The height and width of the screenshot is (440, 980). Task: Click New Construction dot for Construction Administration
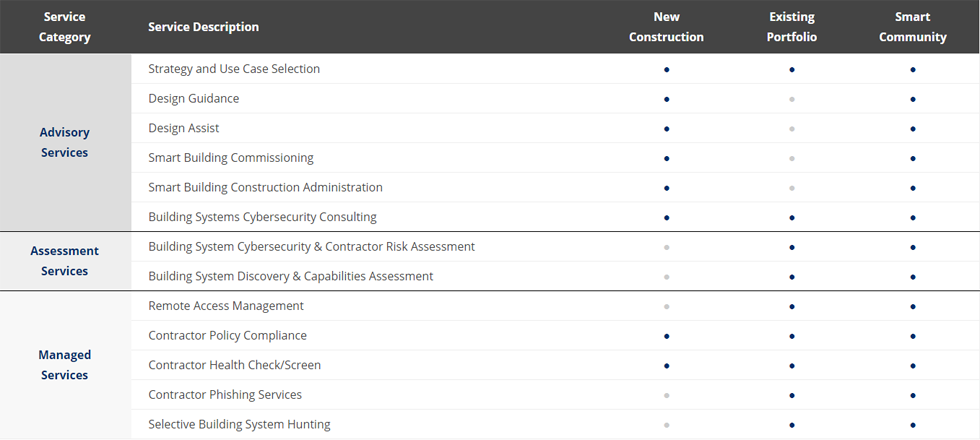tap(667, 188)
